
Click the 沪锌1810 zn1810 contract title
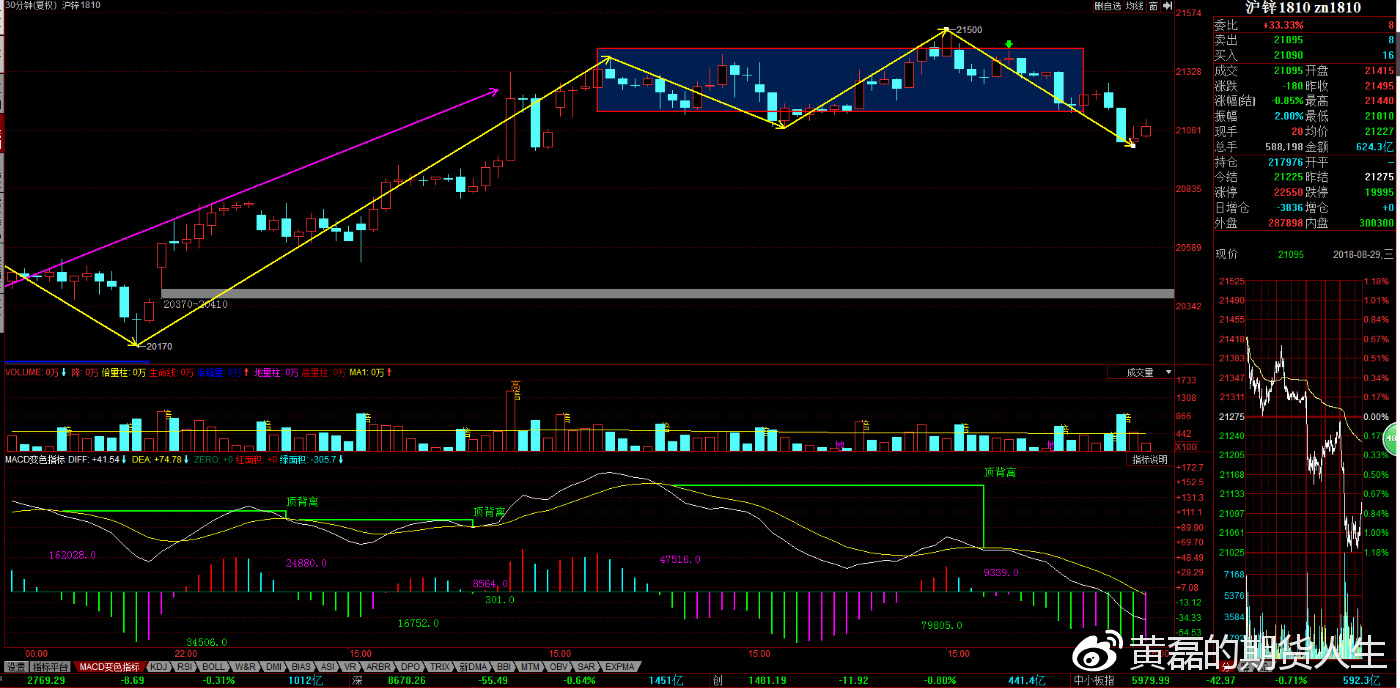point(1302,7)
